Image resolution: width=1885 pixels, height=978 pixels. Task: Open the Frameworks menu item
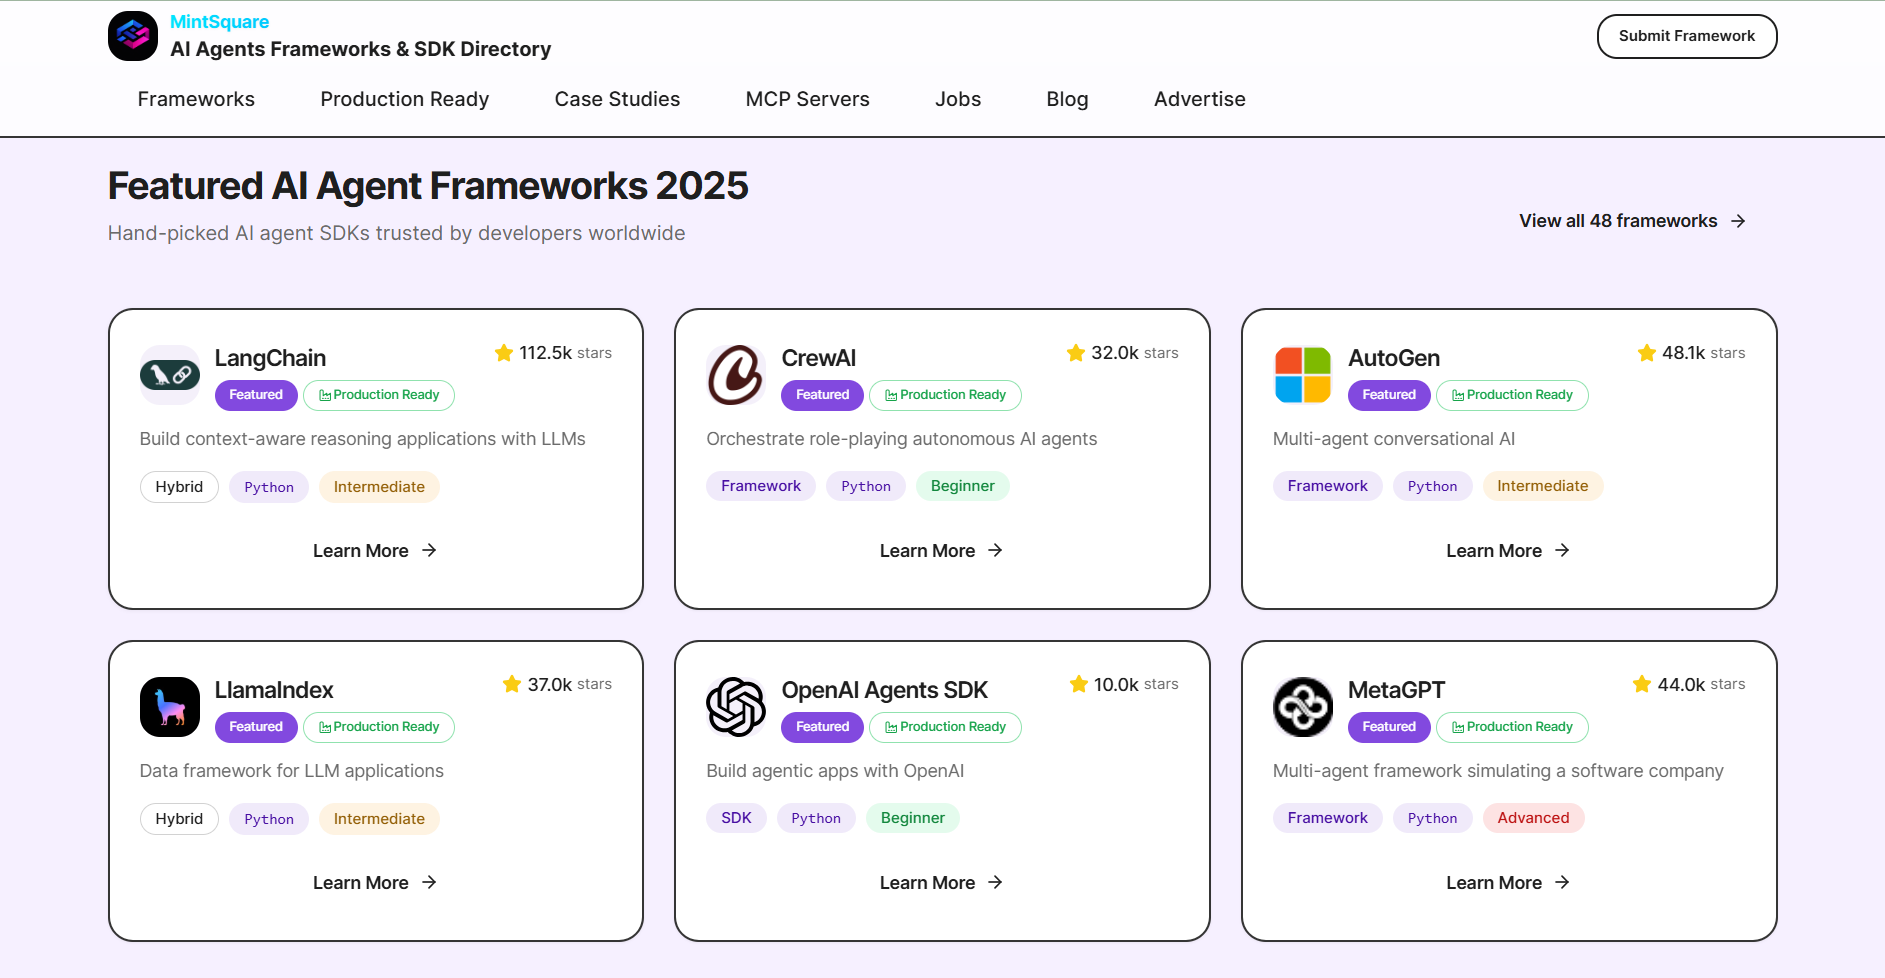(196, 99)
